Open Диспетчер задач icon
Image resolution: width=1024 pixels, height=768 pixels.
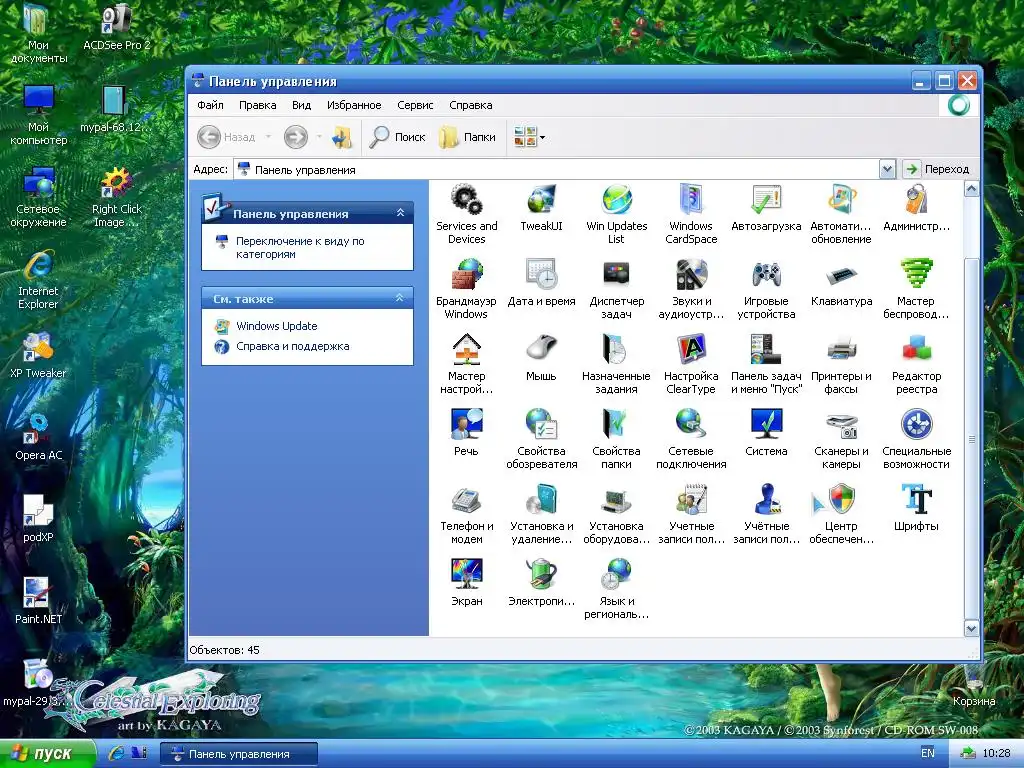point(616,289)
